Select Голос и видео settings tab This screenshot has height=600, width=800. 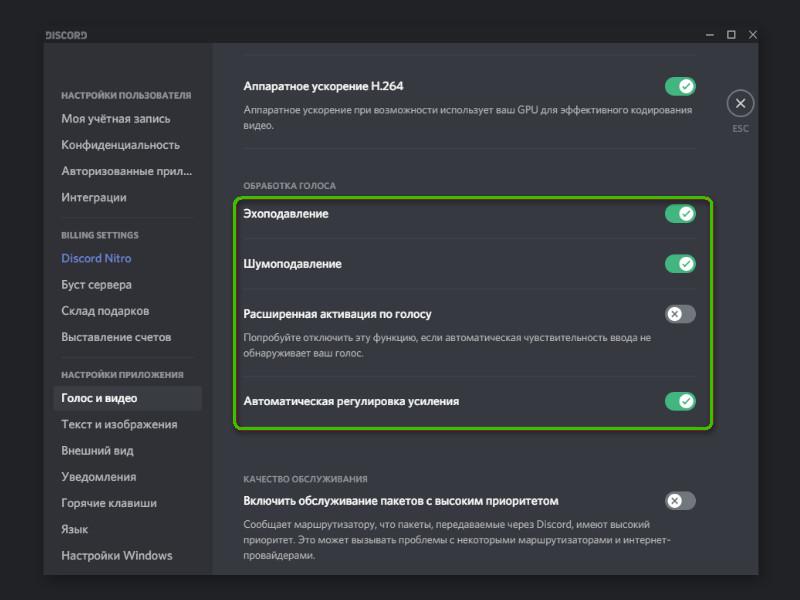pyautogui.click(x=128, y=398)
